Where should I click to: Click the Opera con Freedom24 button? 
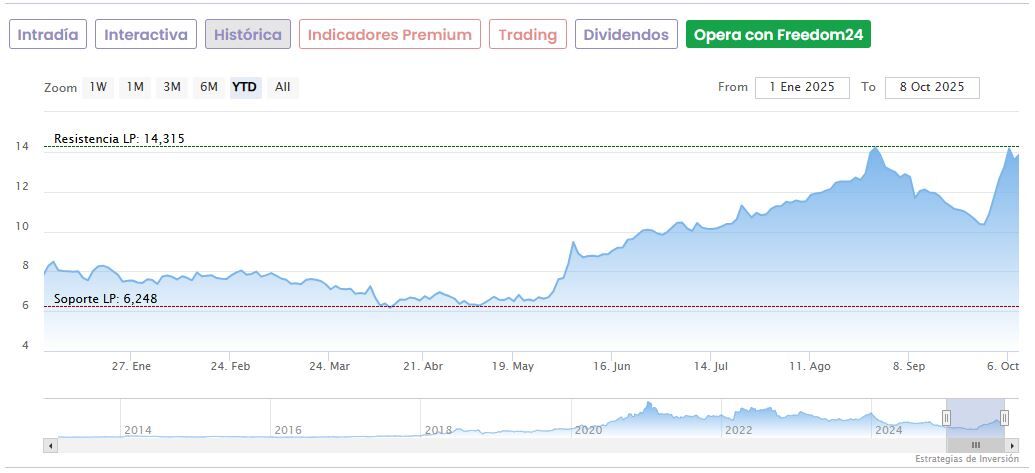point(778,34)
